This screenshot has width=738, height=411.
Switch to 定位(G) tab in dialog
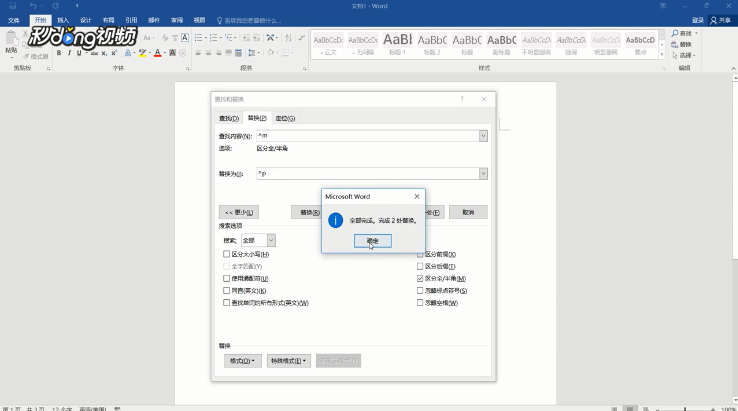285,118
